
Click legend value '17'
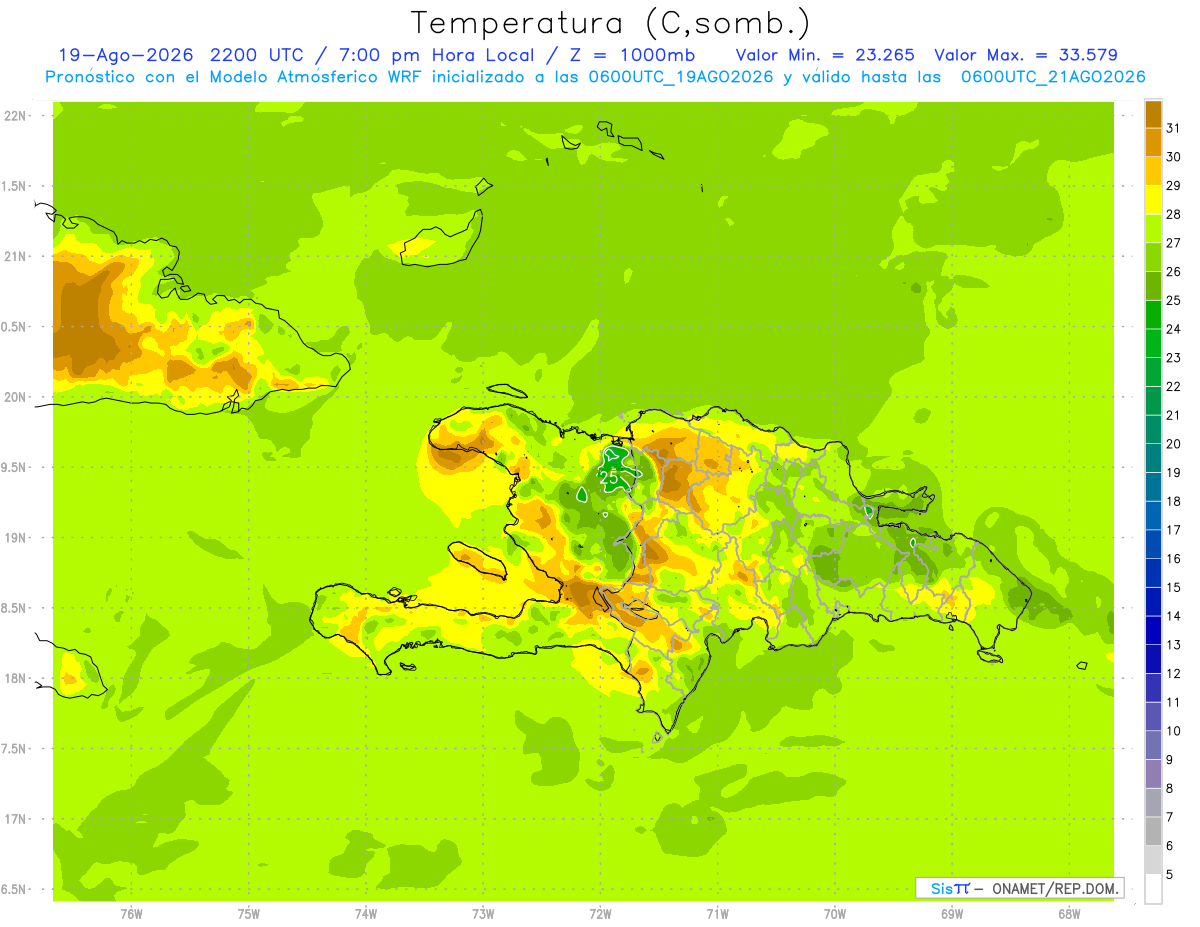[1174, 530]
